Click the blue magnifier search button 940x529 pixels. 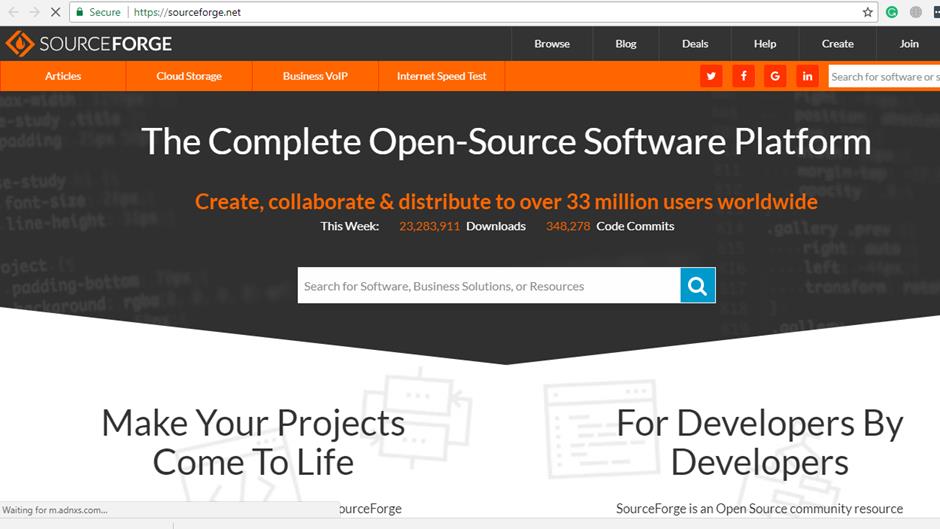click(698, 285)
